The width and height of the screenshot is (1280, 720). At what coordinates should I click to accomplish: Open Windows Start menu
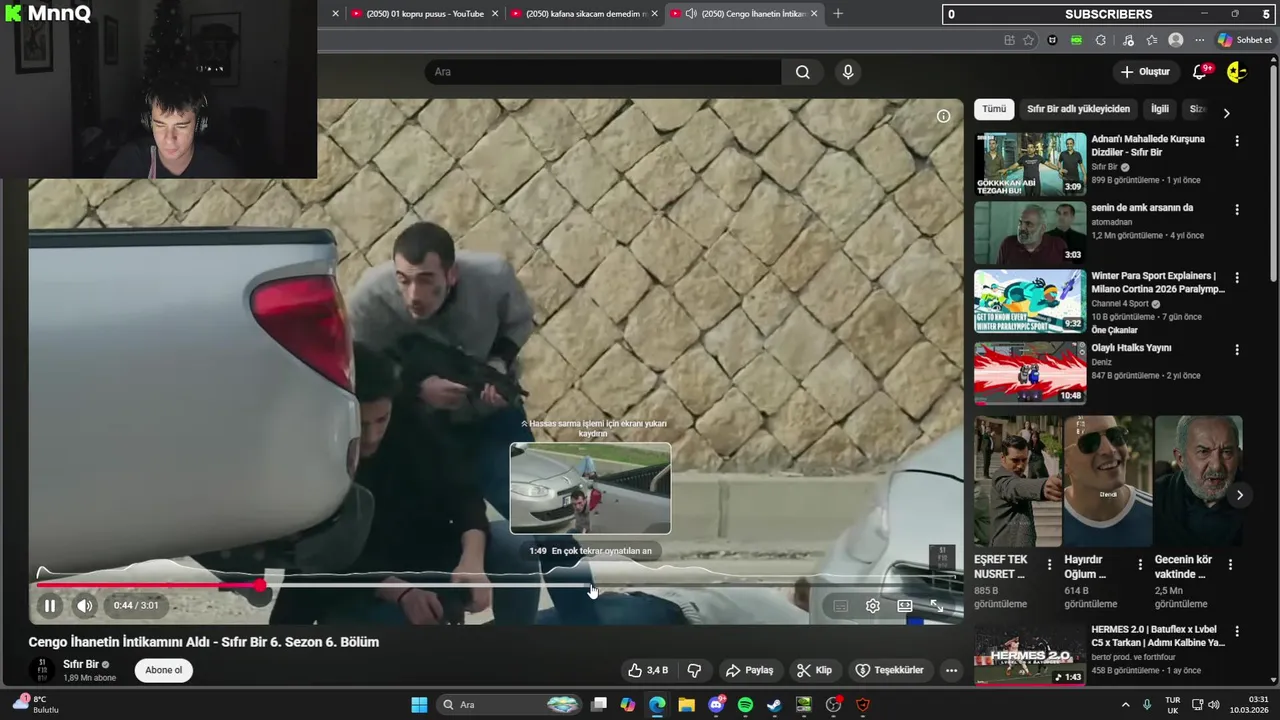click(419, 705)
